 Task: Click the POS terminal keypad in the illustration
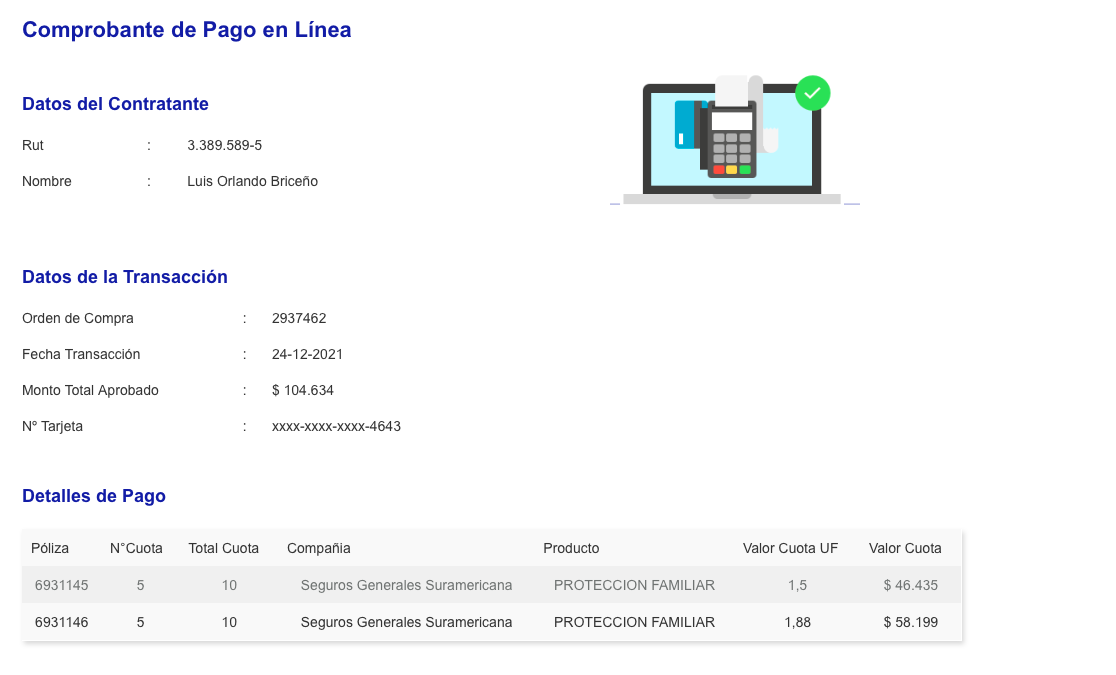click(x=732, y=149)
